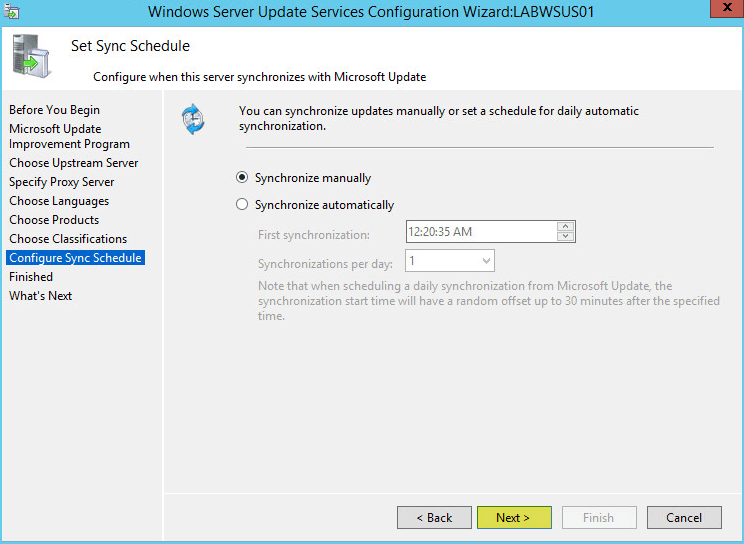
Task: Open the Choose Classifications step
Action: point(68,239)
